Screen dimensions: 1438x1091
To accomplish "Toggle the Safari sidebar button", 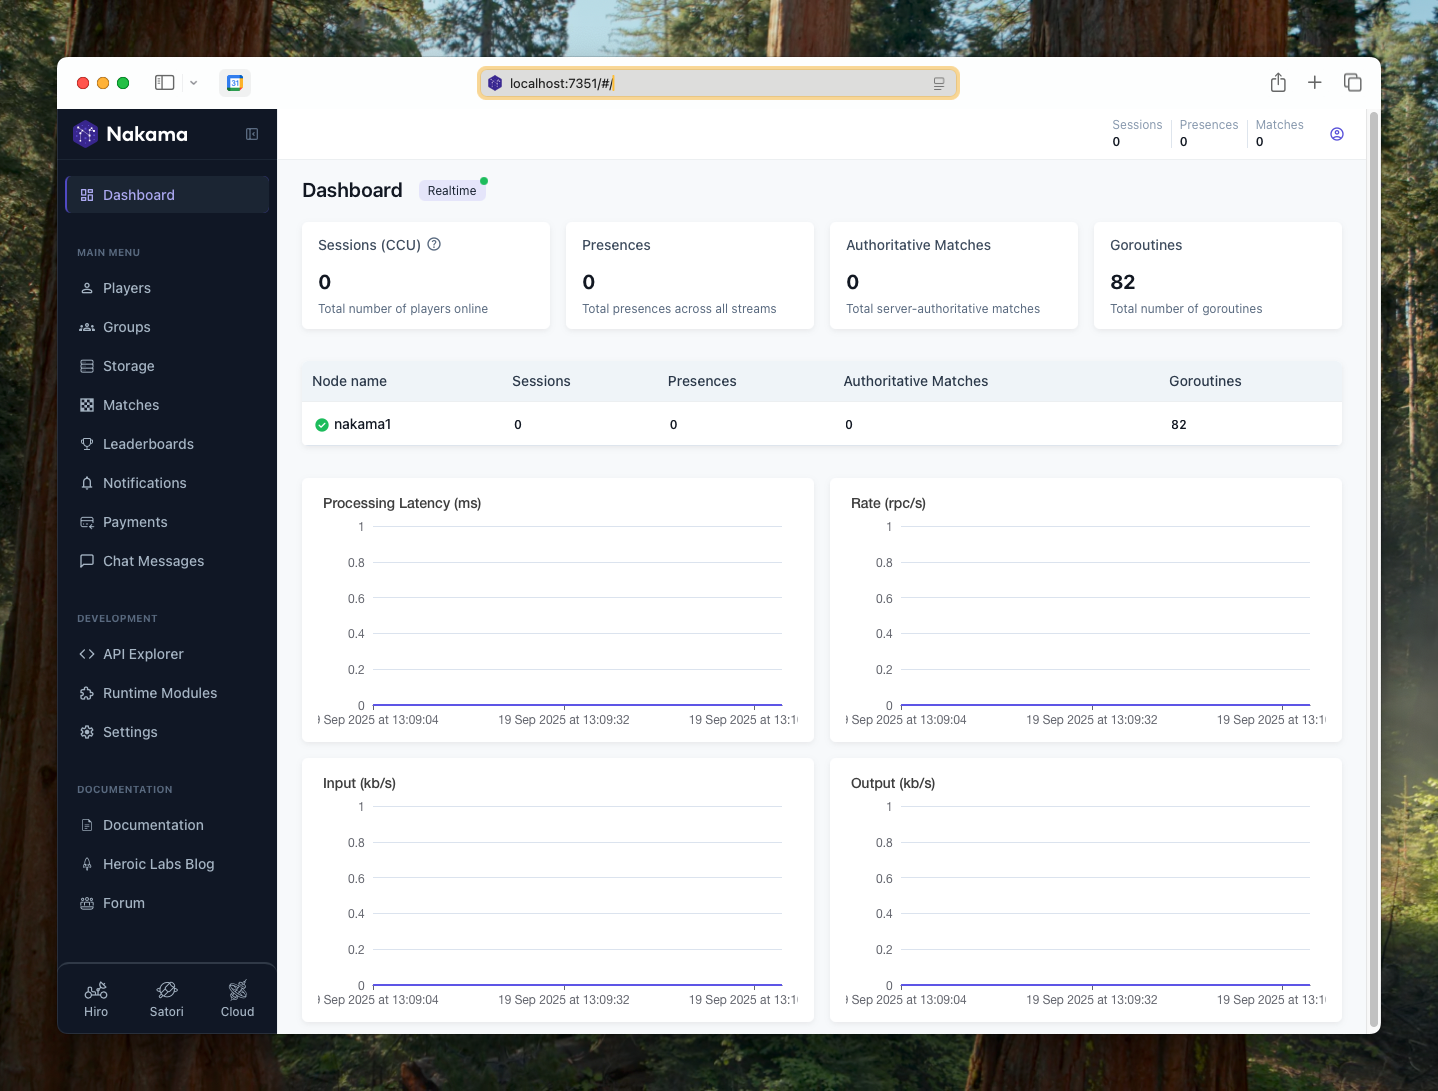I will click(x=165, y=83).
